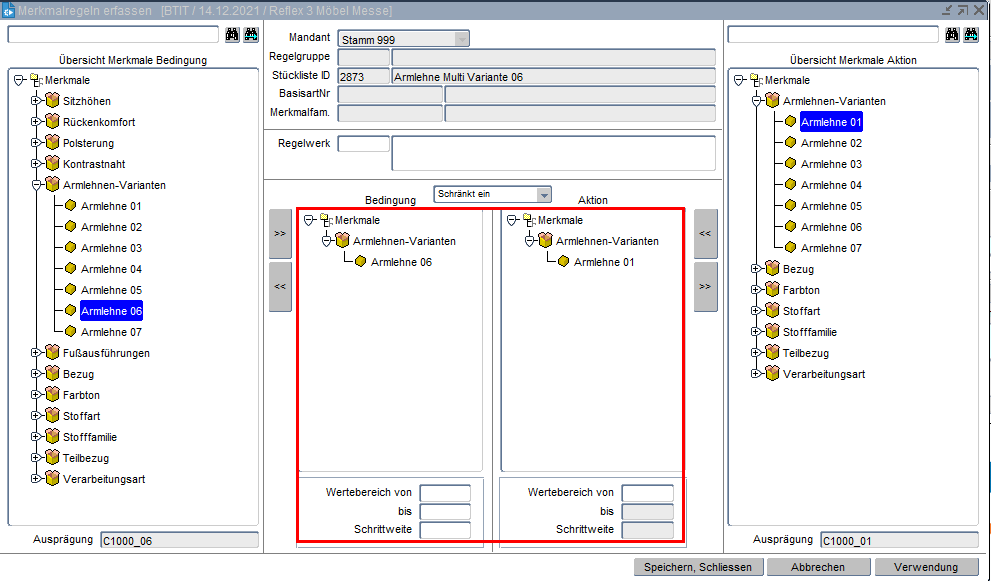The width and height of the screenshot is (991, 581).
Task: Open Verwendung via the bottom button
Action: tap(926, 567)
